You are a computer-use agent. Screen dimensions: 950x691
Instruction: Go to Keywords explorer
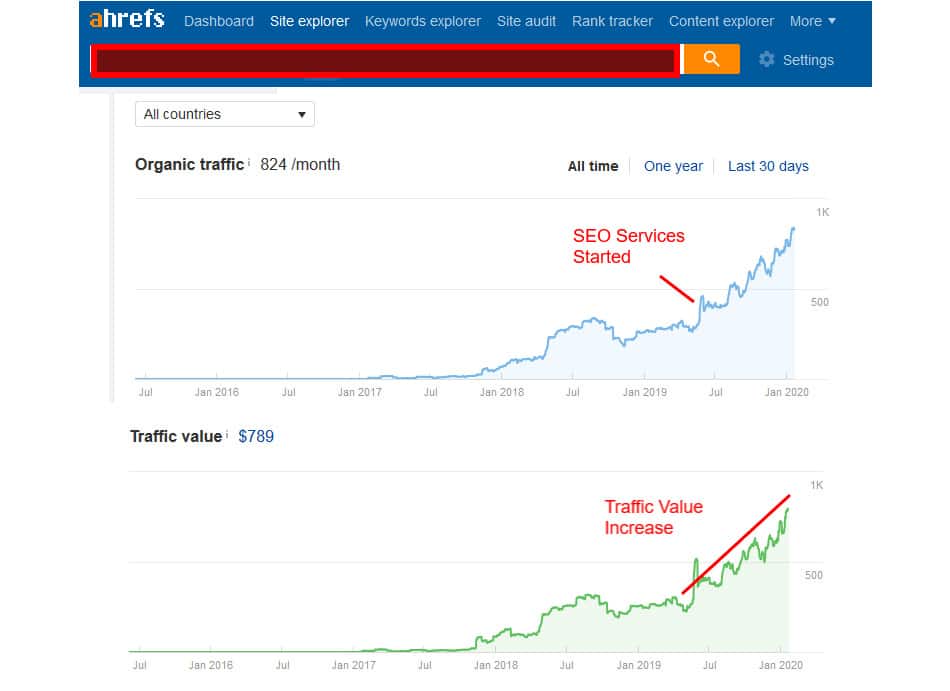pos(422,21)
